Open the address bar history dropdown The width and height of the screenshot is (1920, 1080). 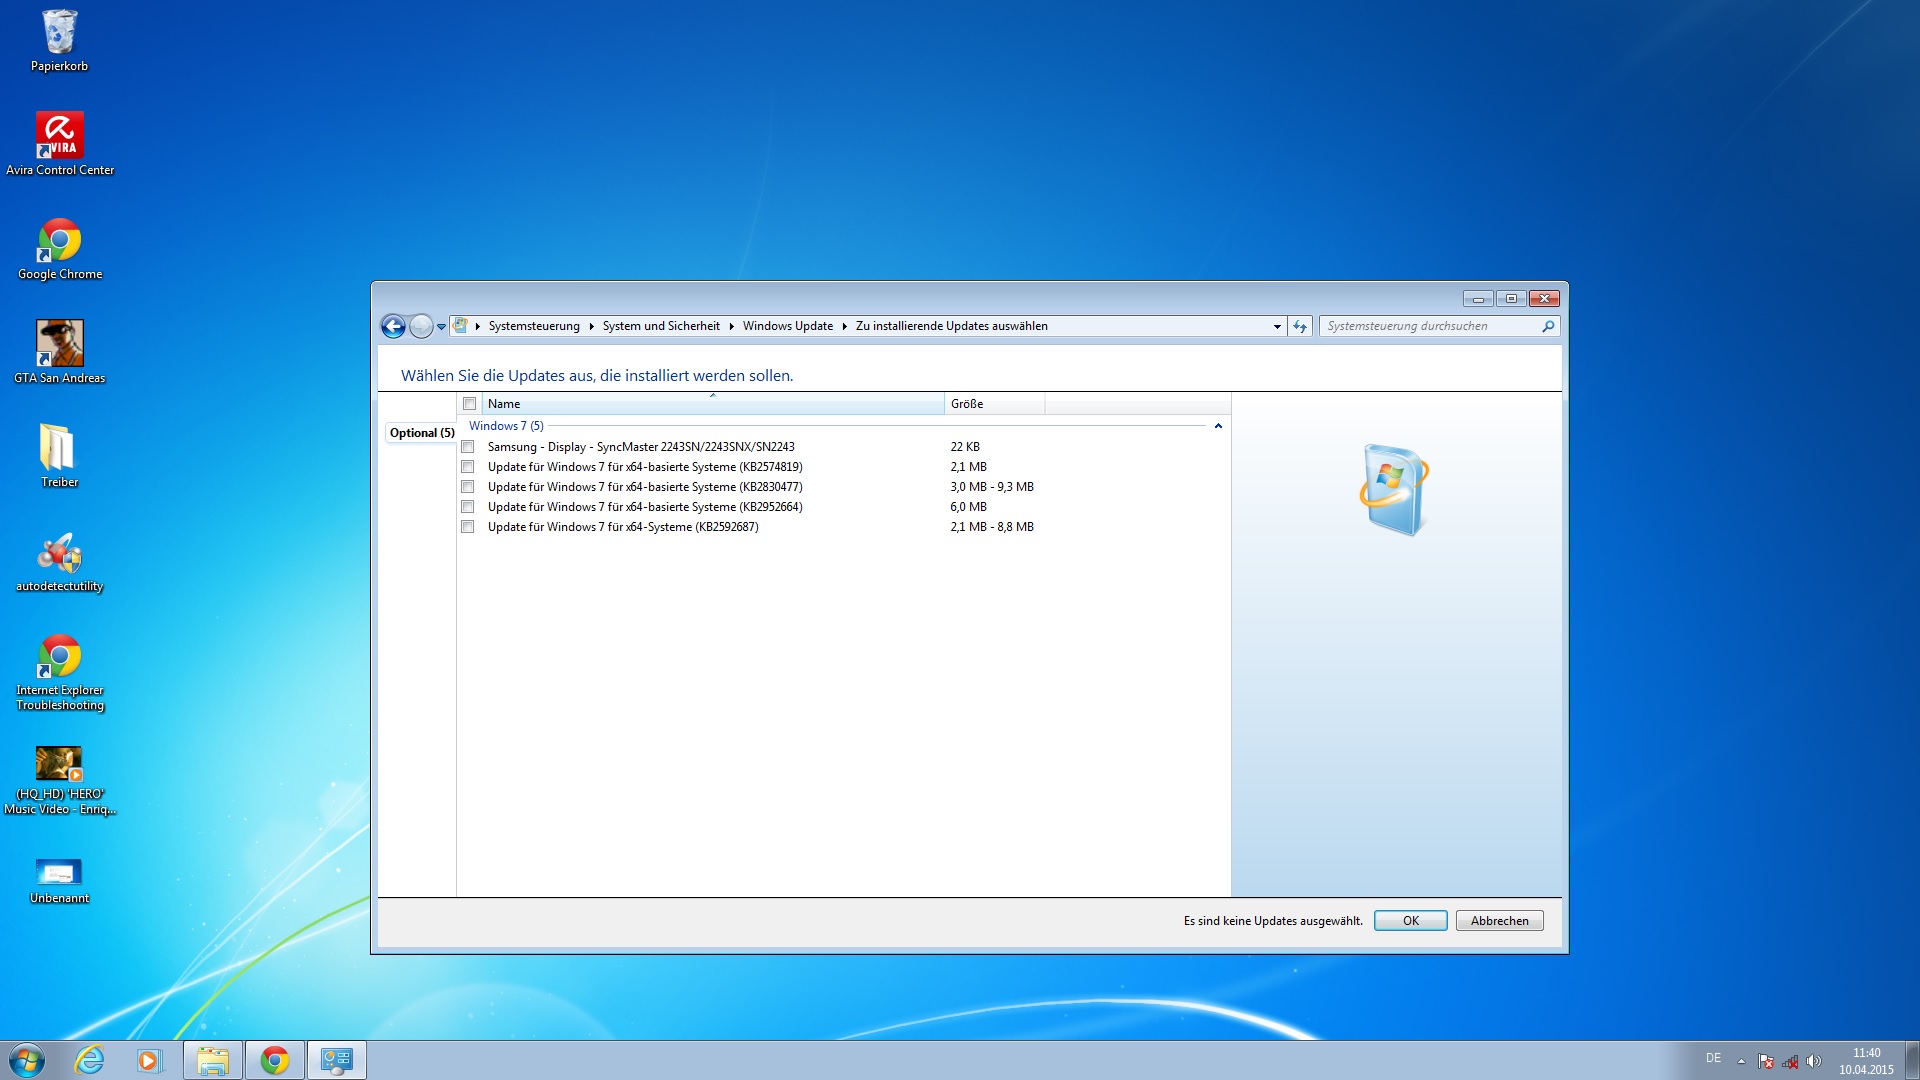(x=1277, y=326)
